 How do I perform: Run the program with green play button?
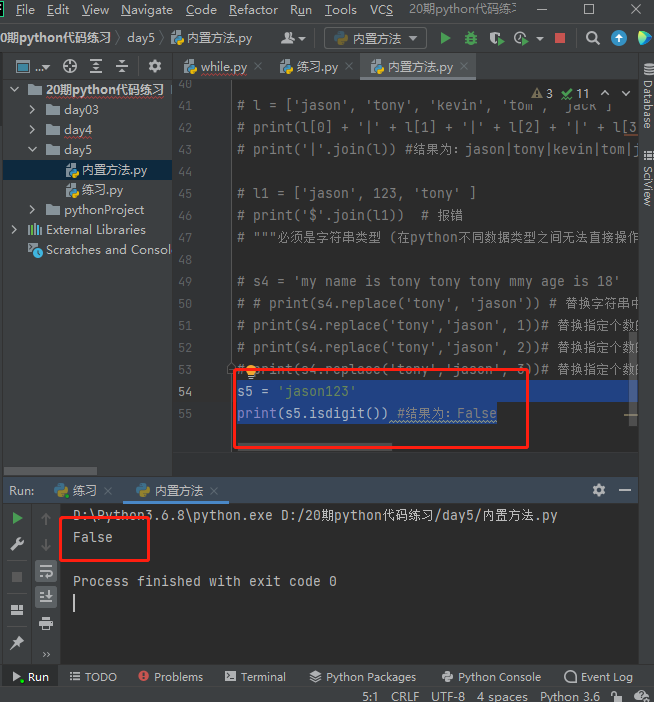tap(445, 39)
